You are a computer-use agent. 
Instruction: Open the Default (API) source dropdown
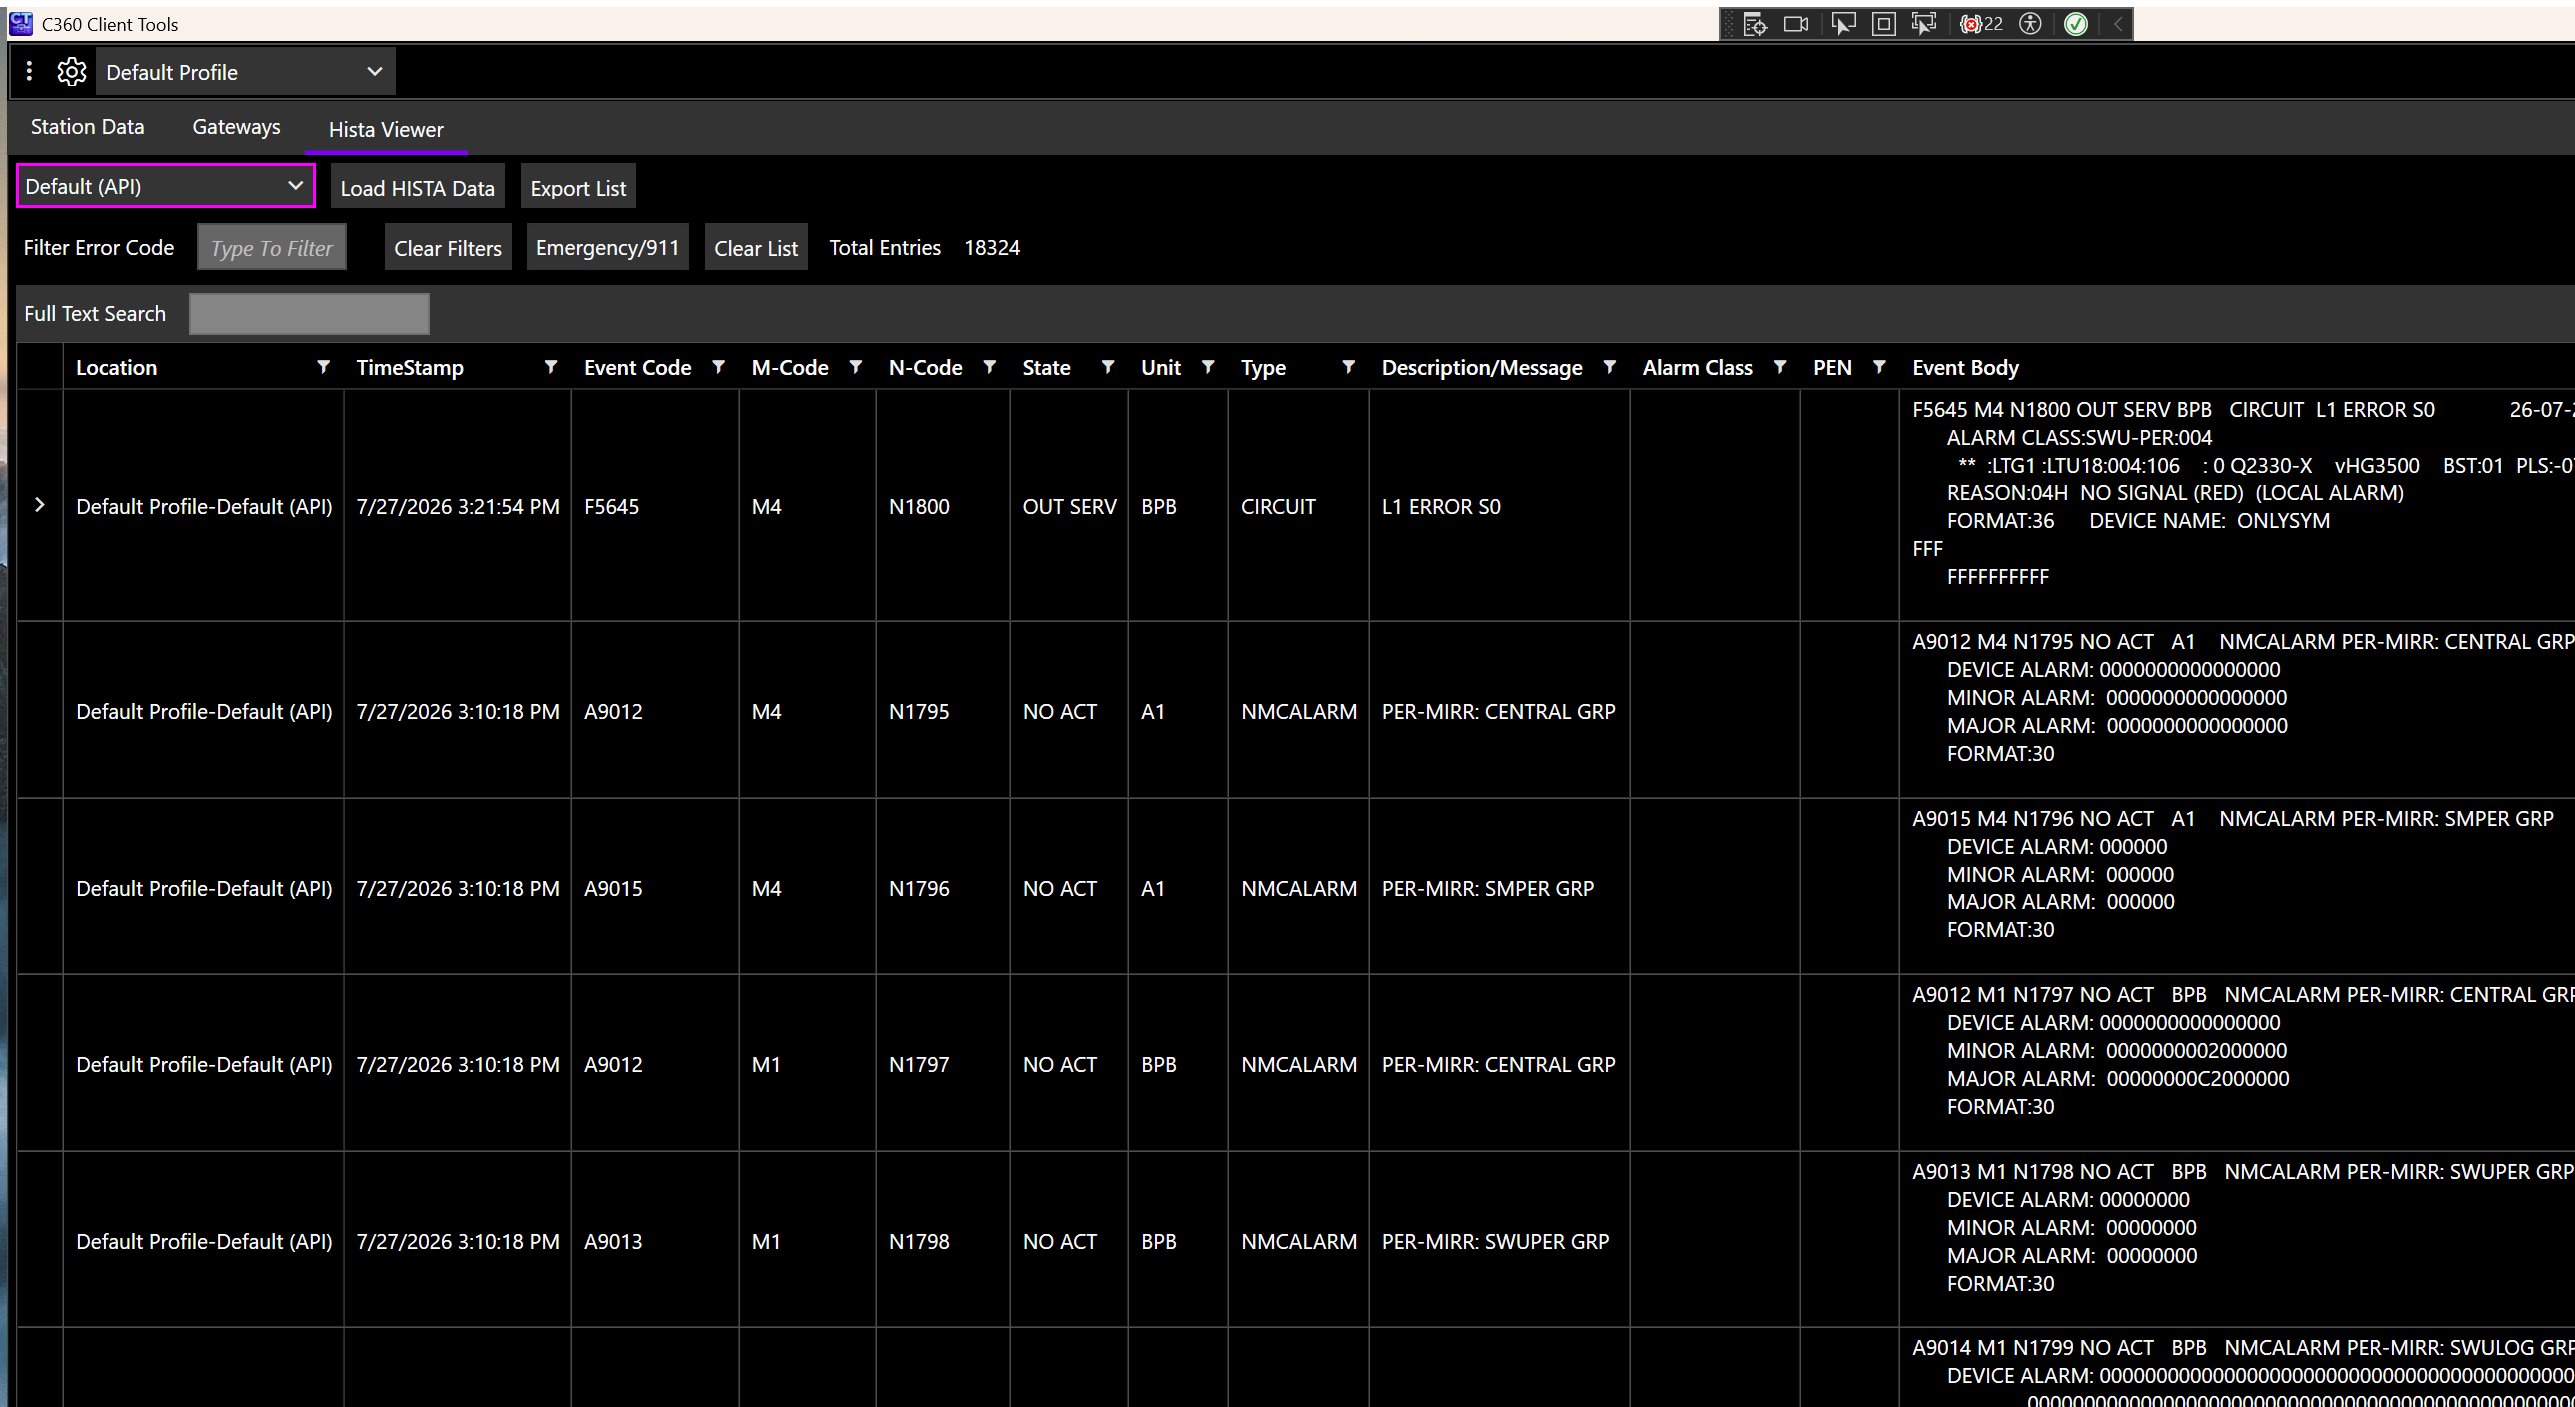(166, 186)
